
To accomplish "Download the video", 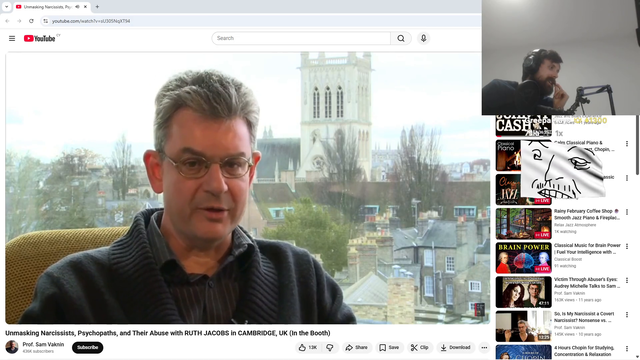I will click(x=455, y=347).
